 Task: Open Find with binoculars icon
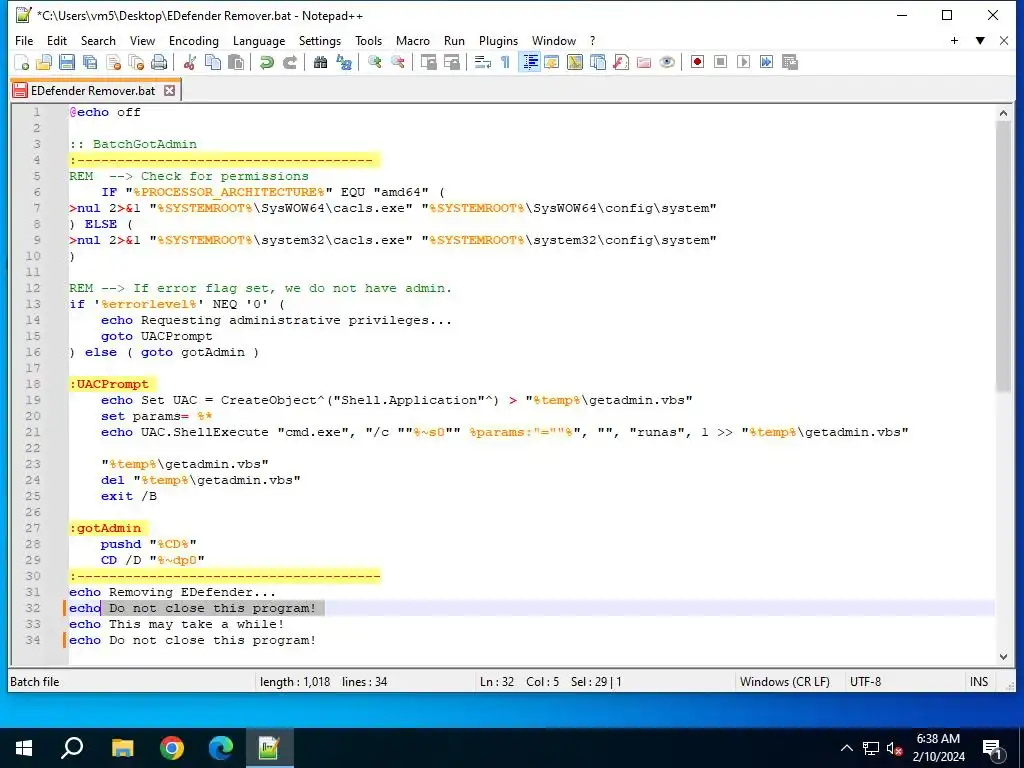tap(321, 62)
